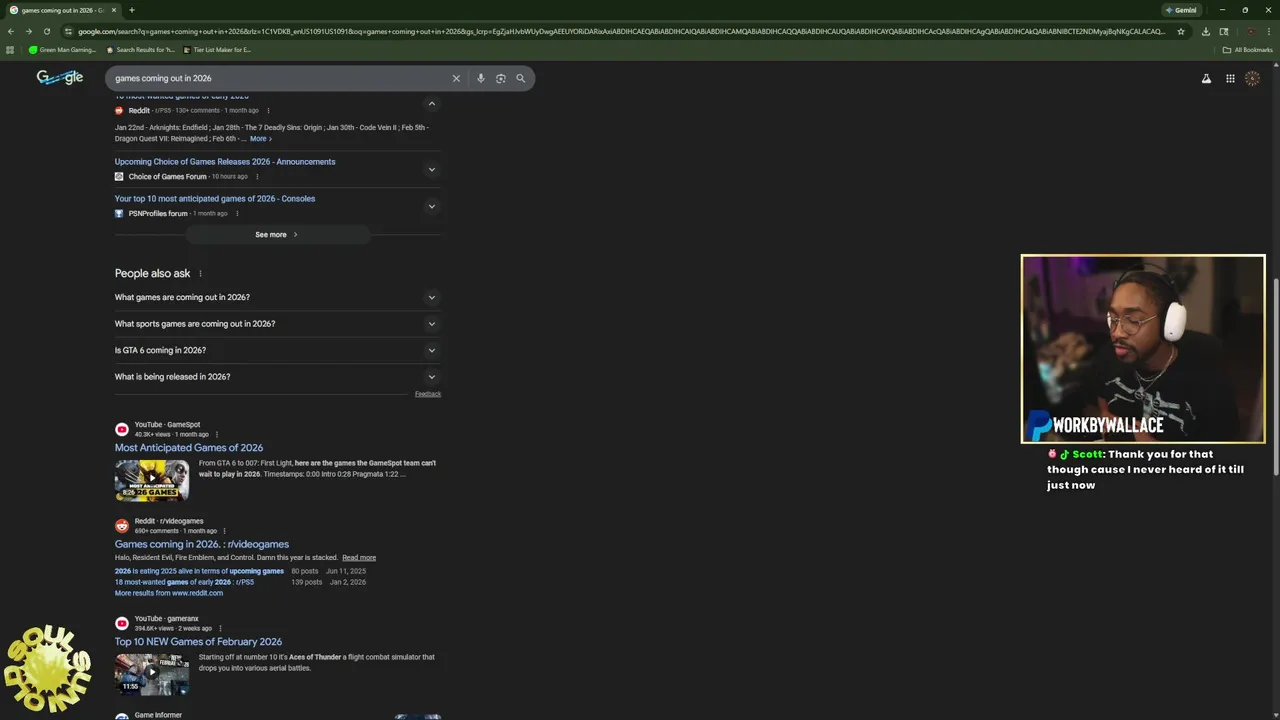This screenshot has height=720, width=1280.
Task: Bookmark this page with the star icon
Action: 1181,31
